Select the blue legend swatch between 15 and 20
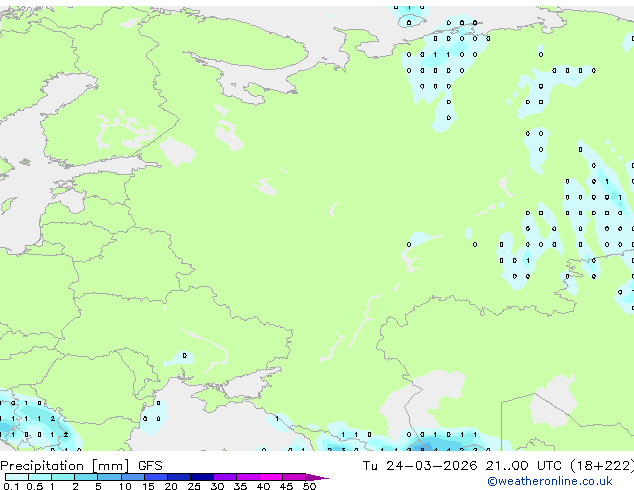634x490 pixels. 156,477
